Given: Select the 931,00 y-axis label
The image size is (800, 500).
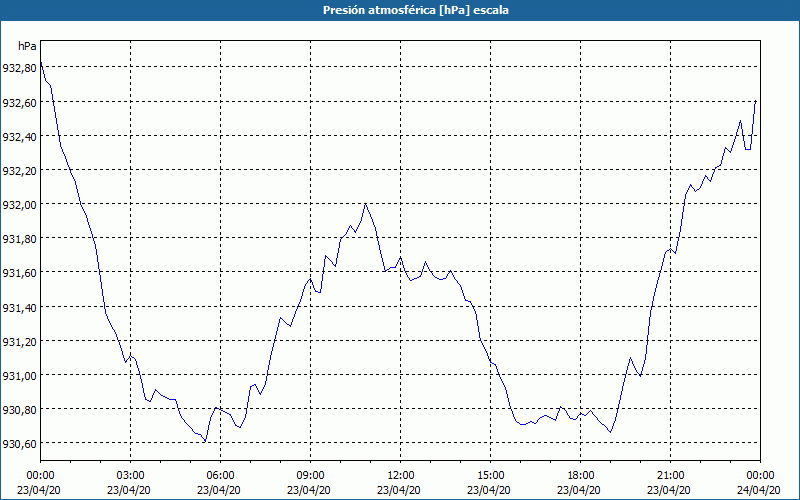Looking at the screenshot, I should click(x=19, y=376).
